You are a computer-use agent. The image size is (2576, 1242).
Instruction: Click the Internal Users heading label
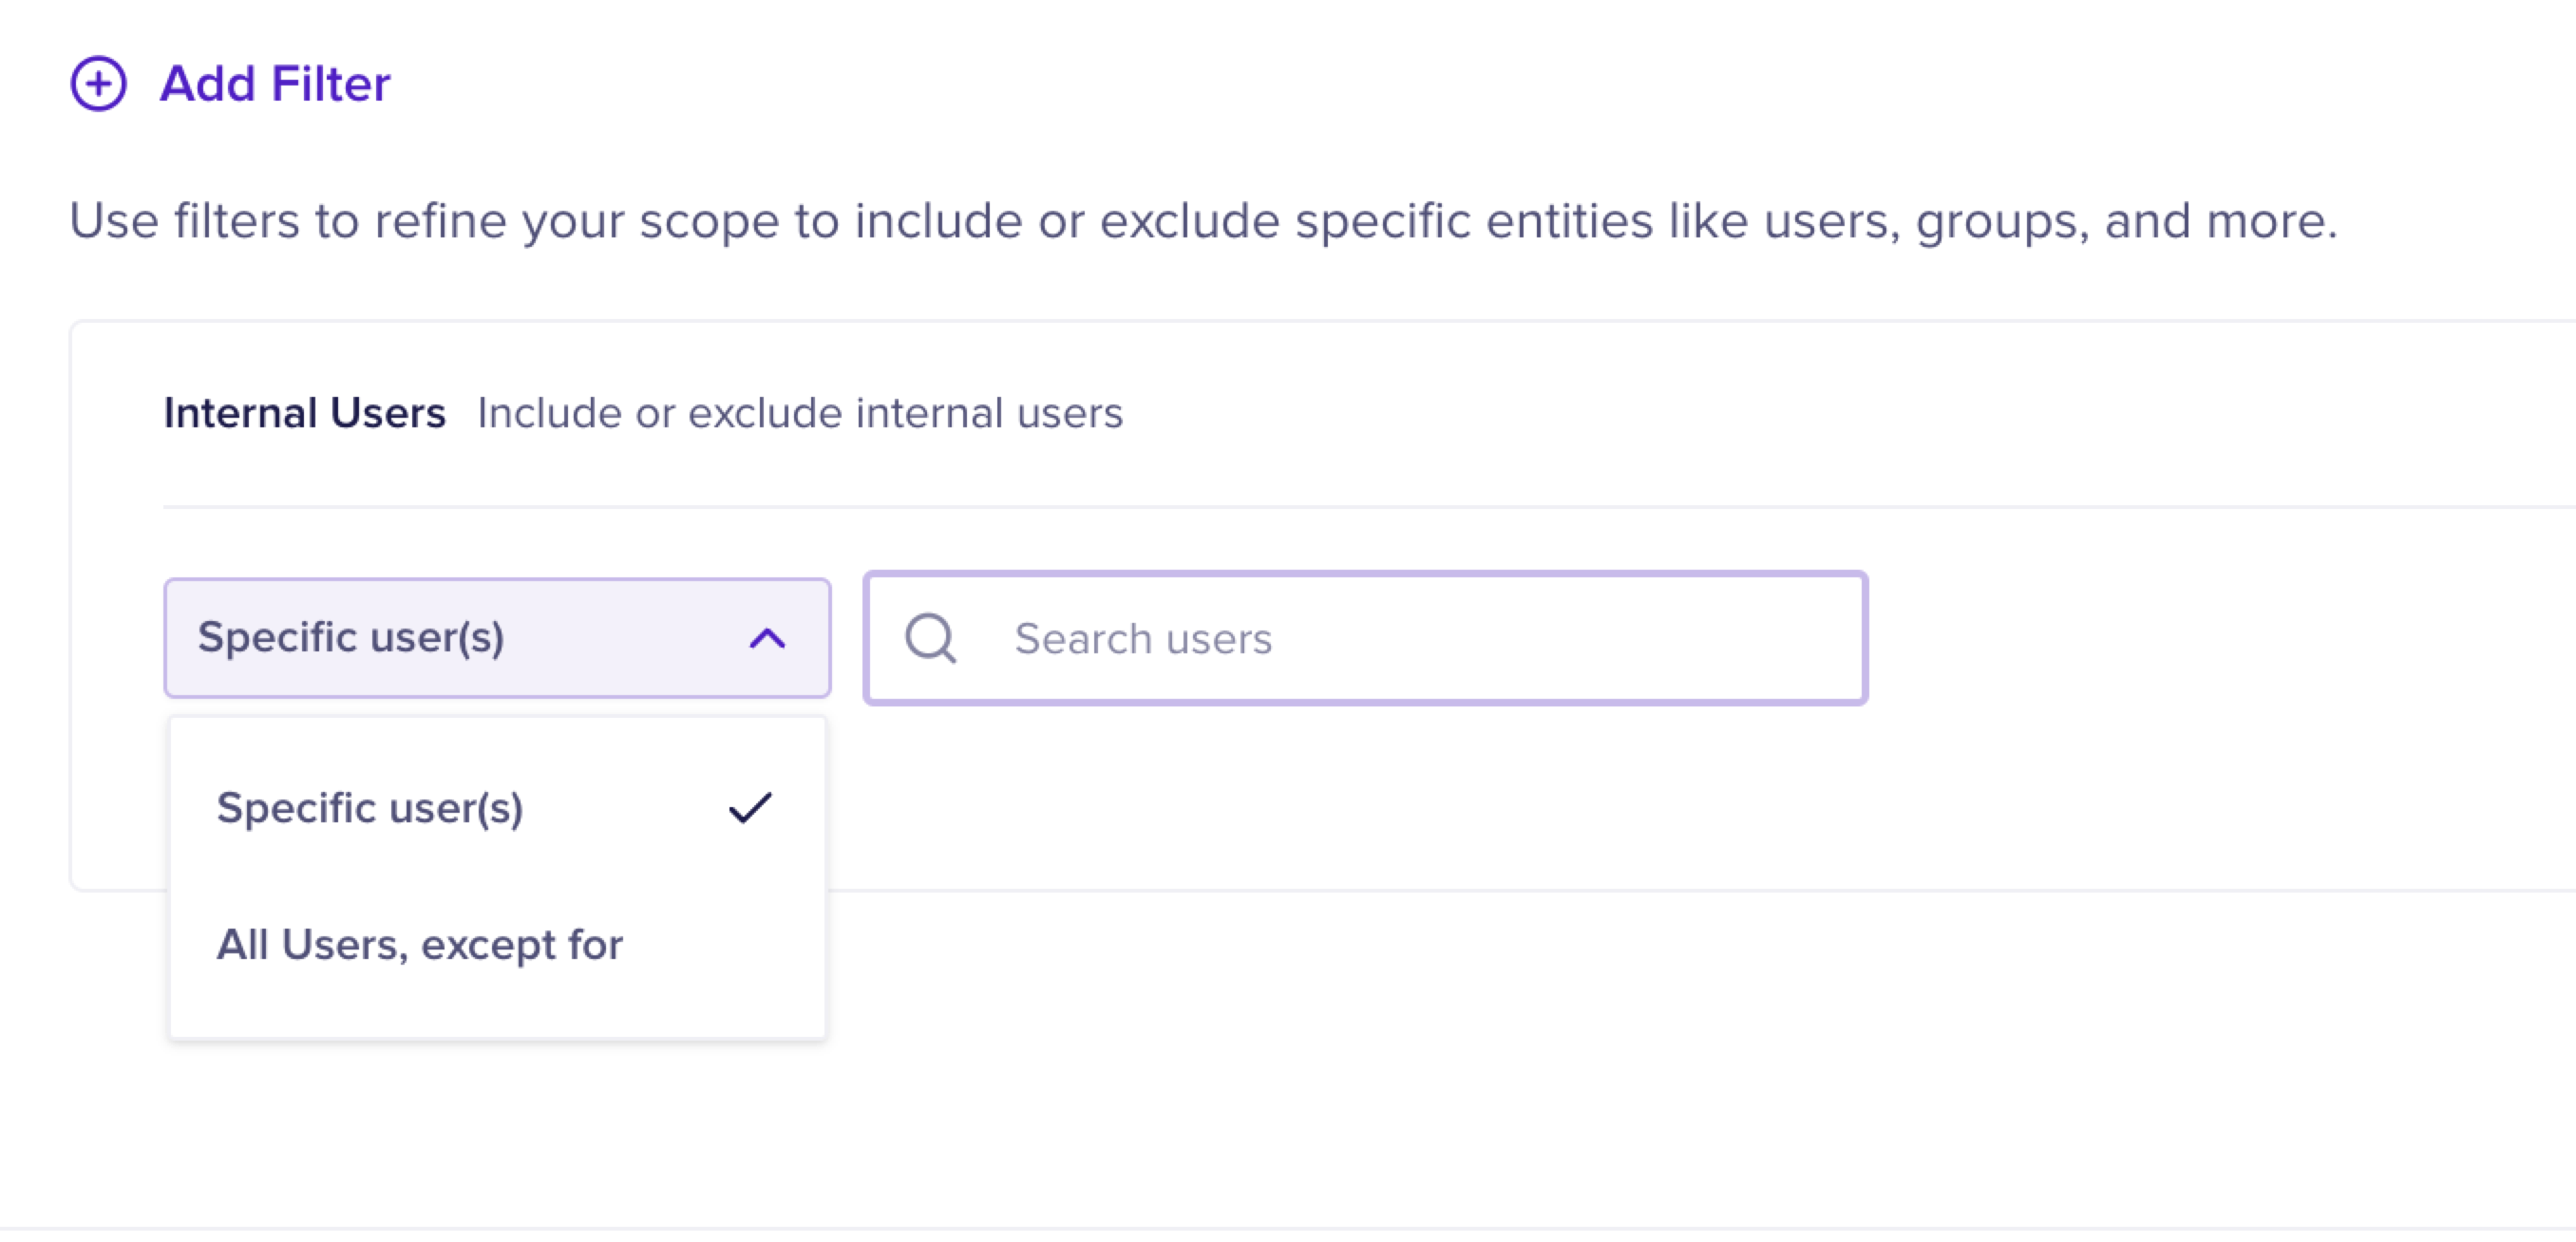[304, 413]
